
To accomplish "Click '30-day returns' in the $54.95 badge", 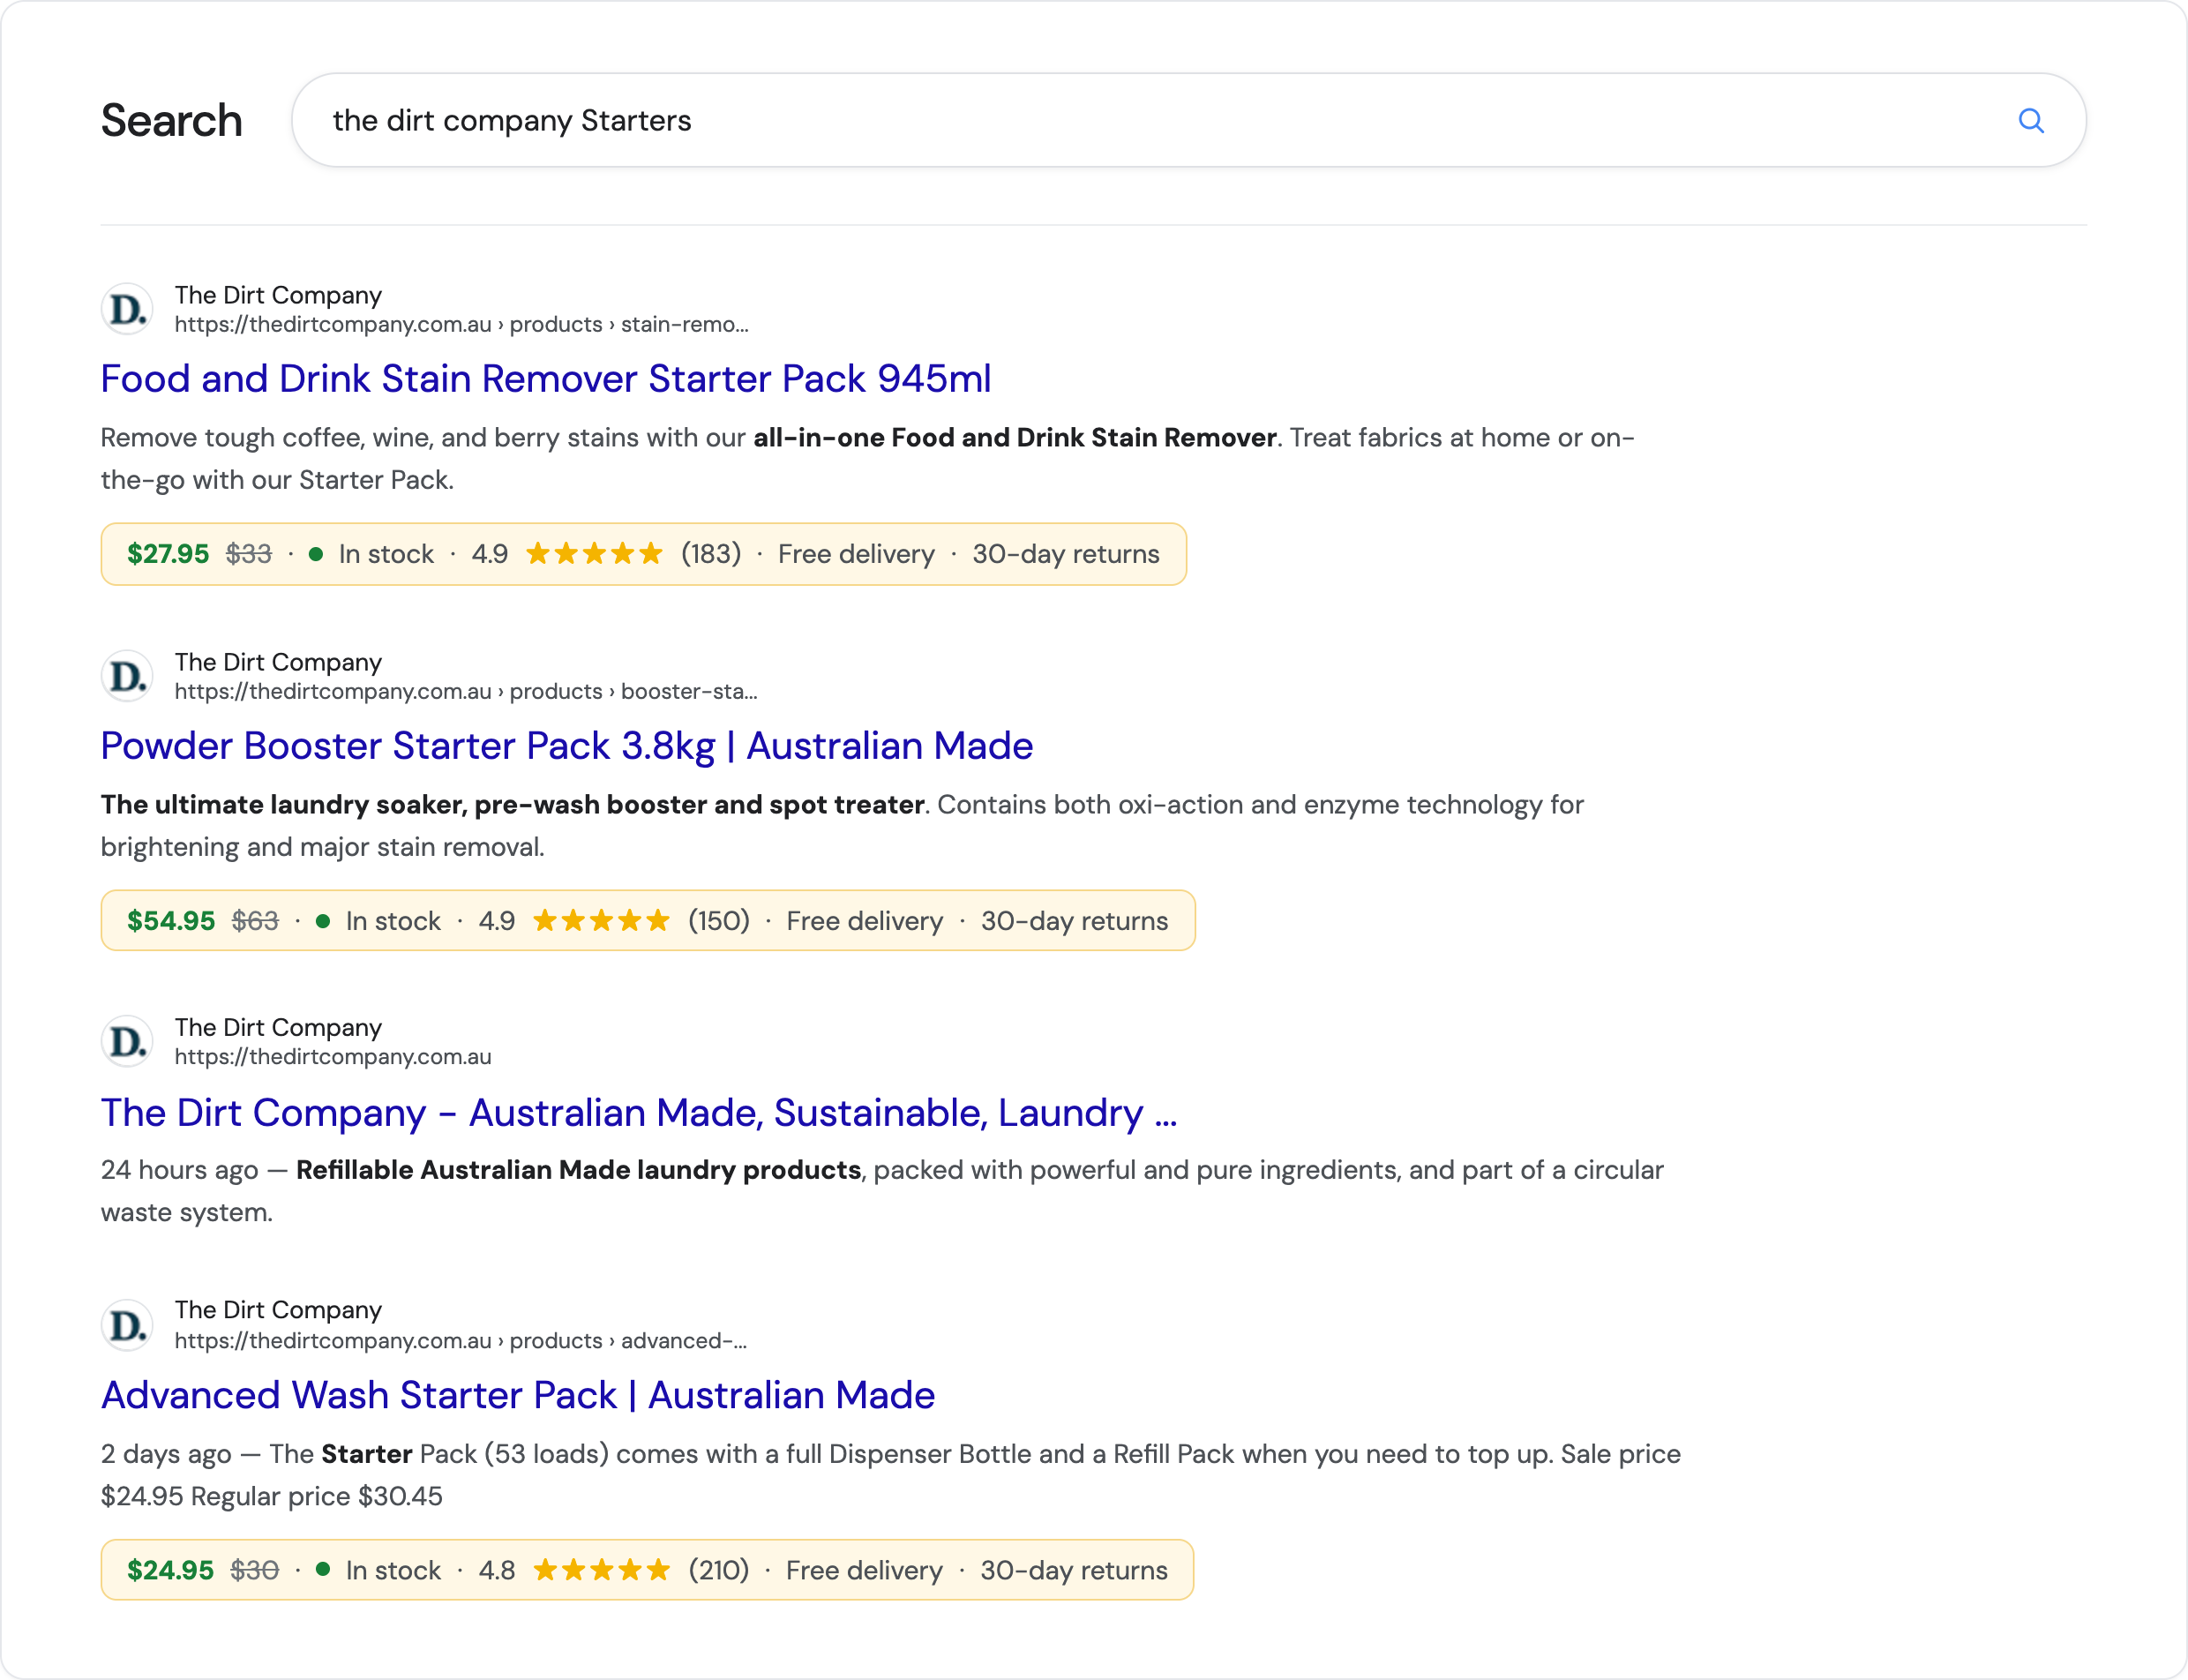I will pyautogui.click(x=1074, y=921).
